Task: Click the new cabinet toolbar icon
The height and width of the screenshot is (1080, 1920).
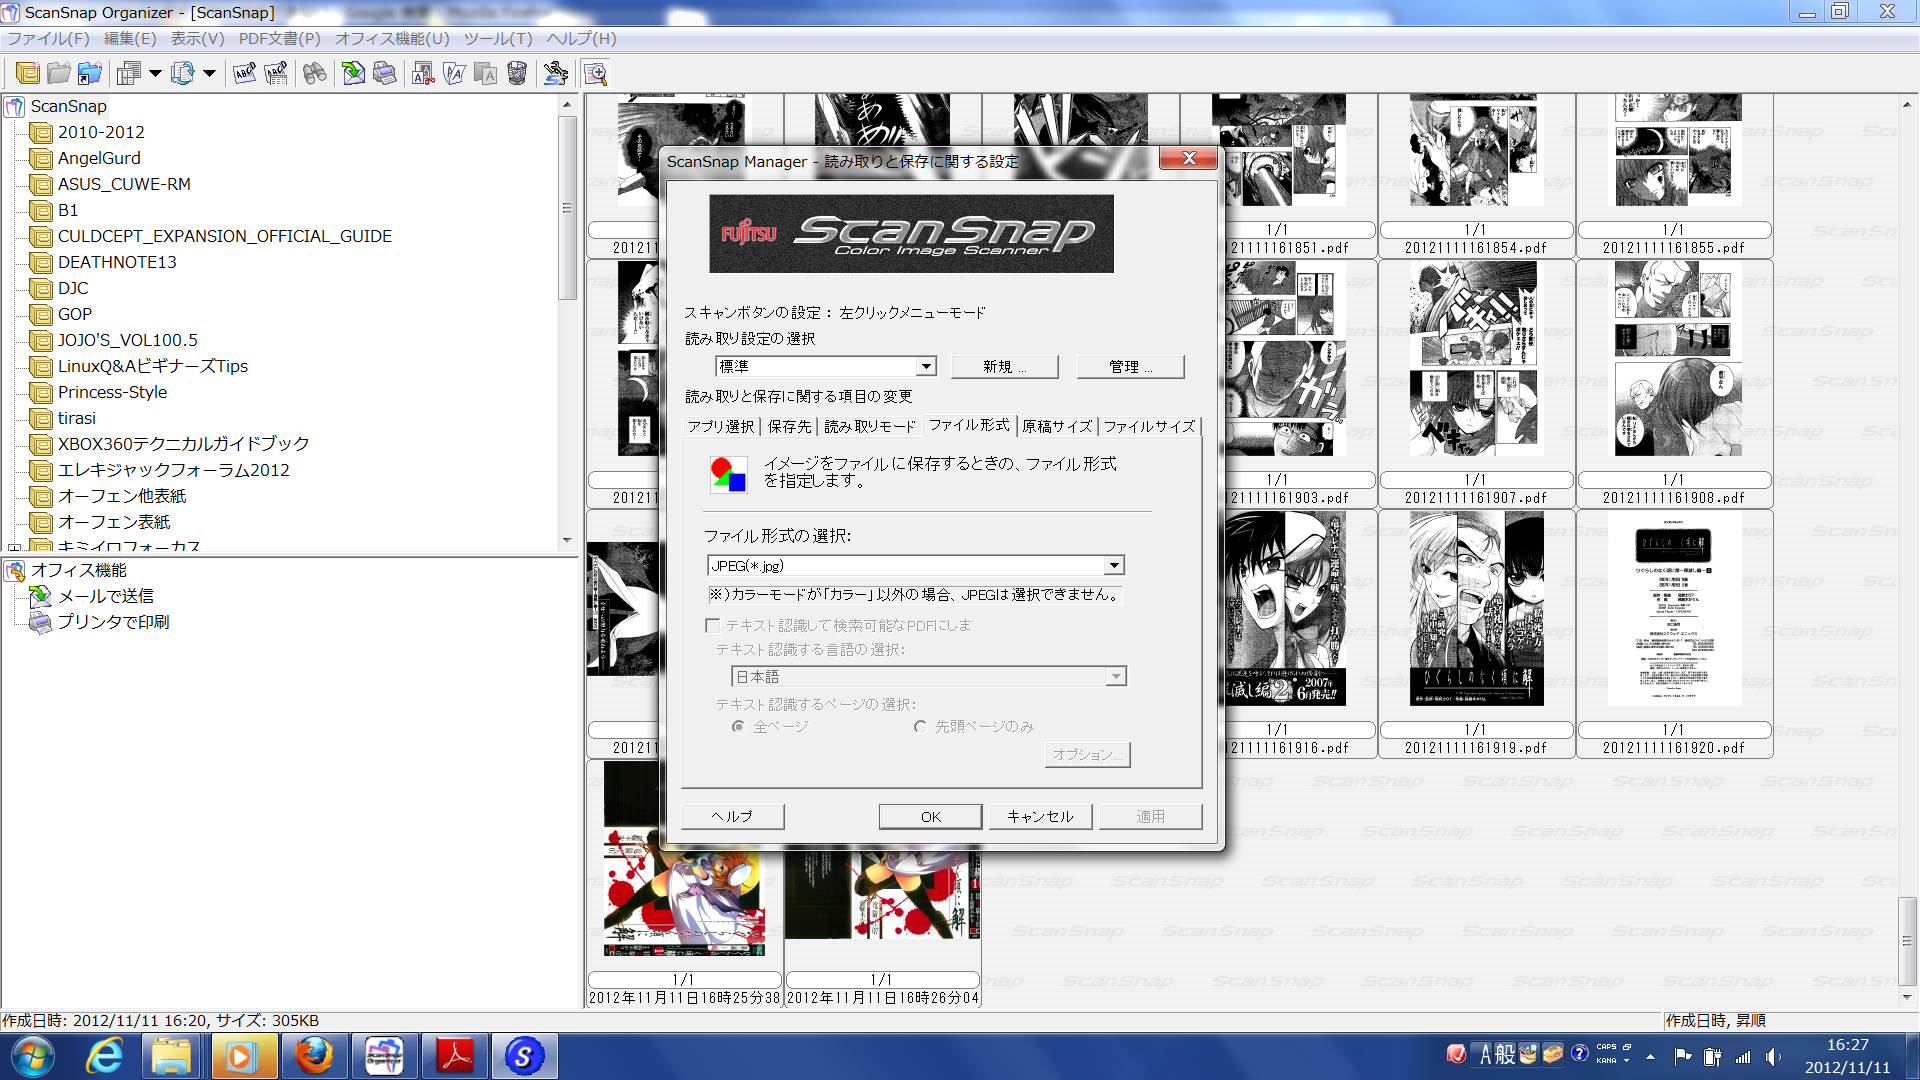Action: click(x=27, y=73)
